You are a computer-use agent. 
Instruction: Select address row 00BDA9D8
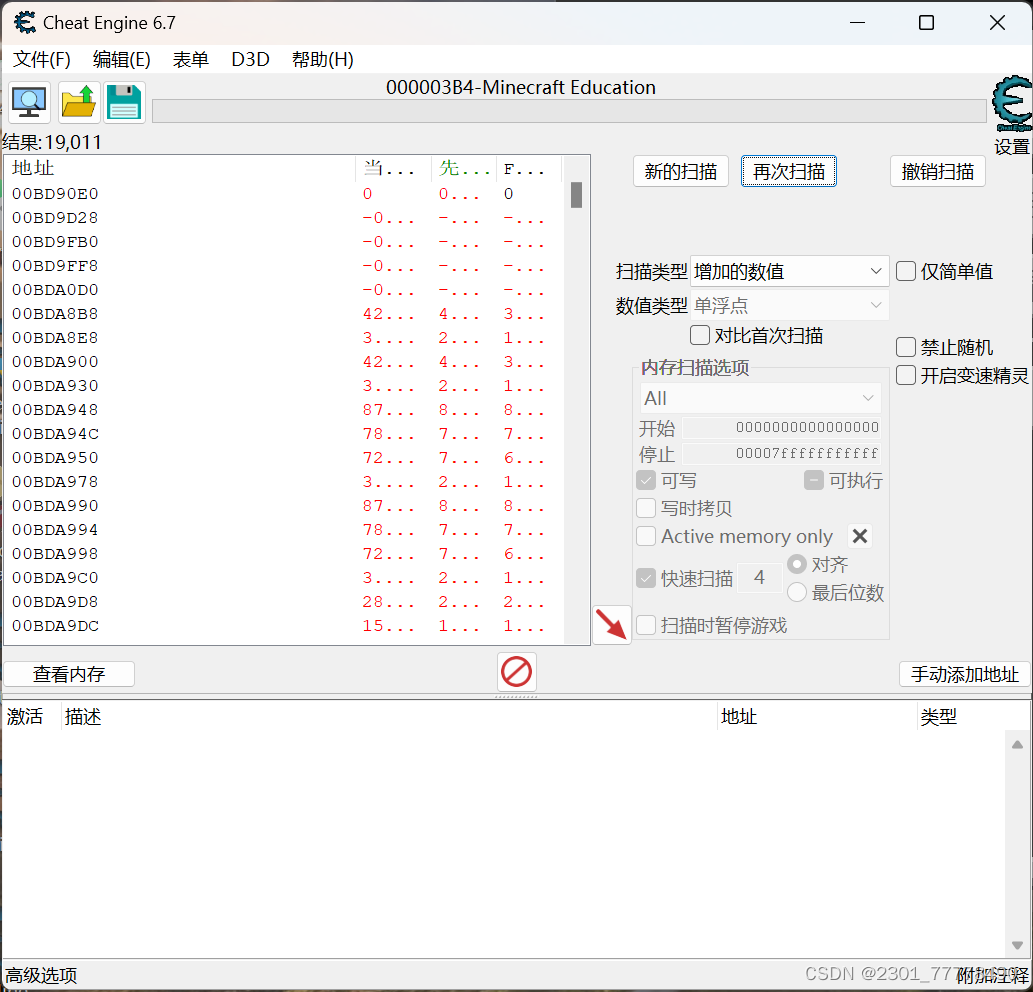(284, 601)
